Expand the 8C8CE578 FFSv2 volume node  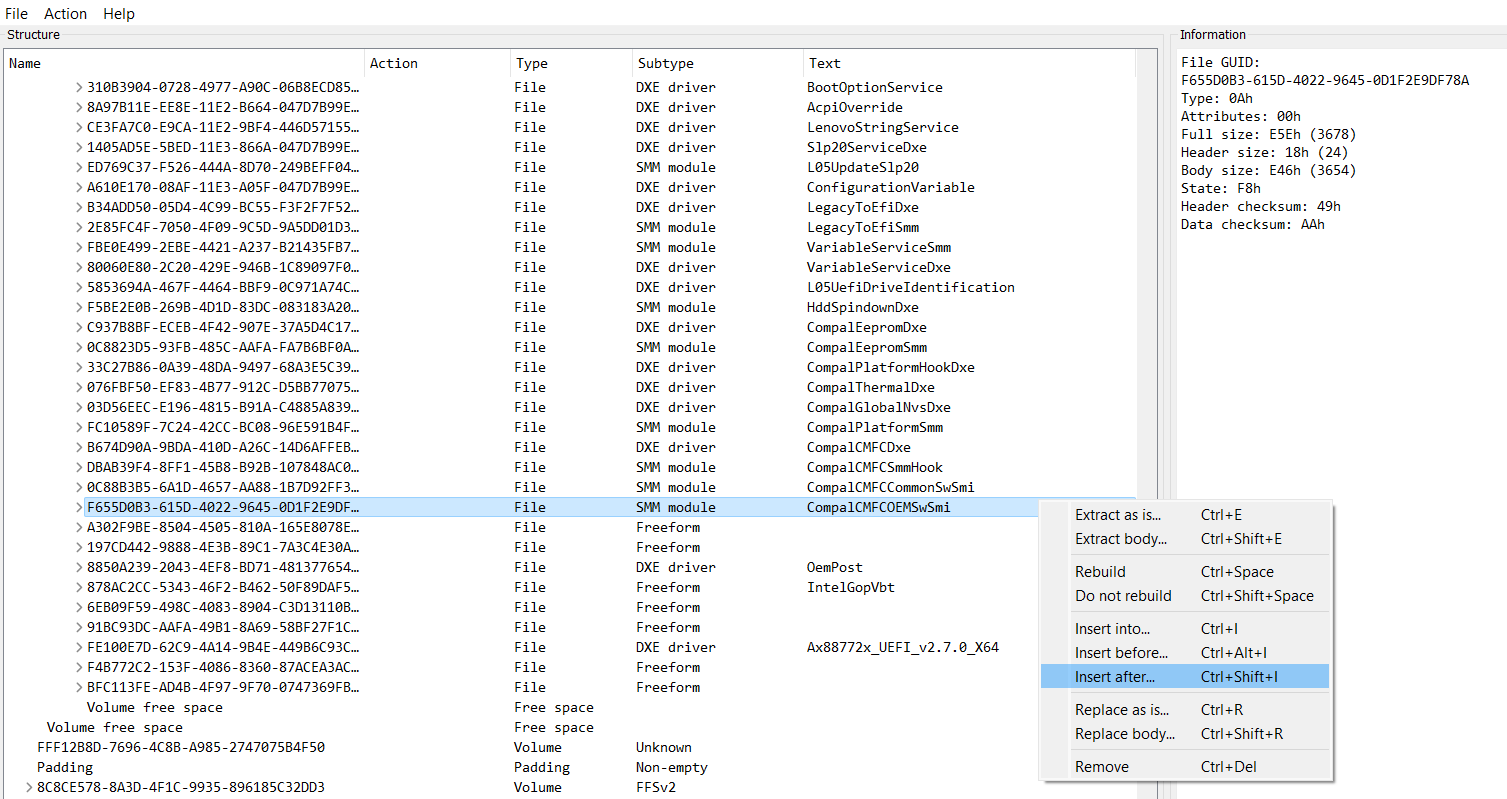coord(29,787)
